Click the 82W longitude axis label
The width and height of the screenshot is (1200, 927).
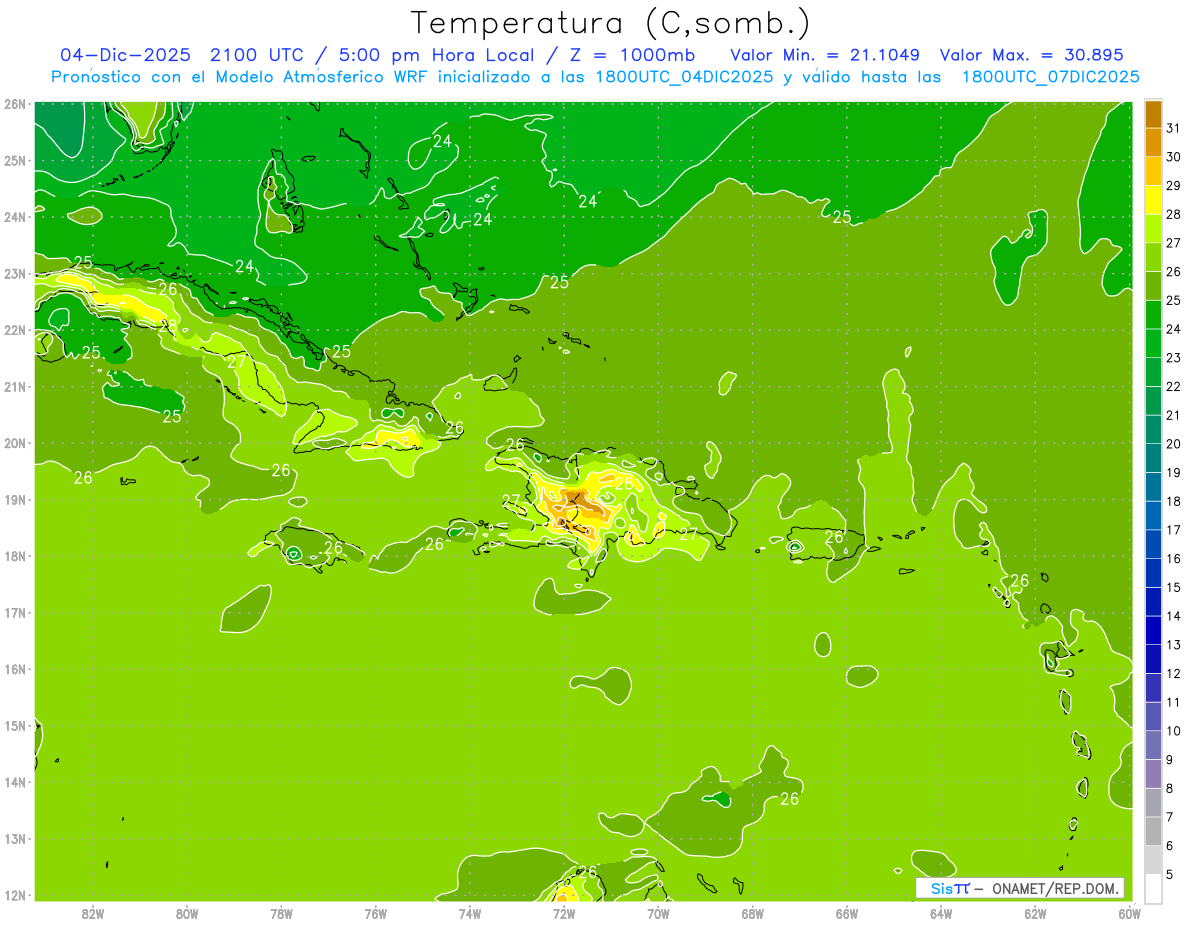coord(92,913)
